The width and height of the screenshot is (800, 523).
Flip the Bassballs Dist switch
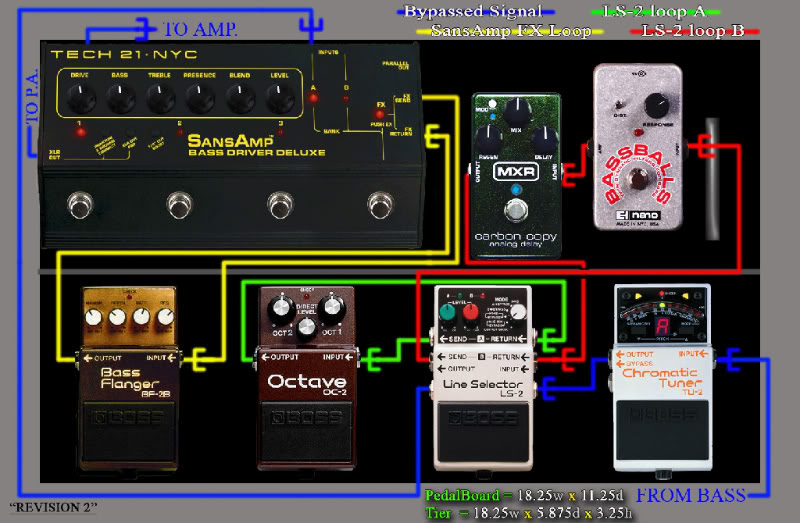click(619, 106)
